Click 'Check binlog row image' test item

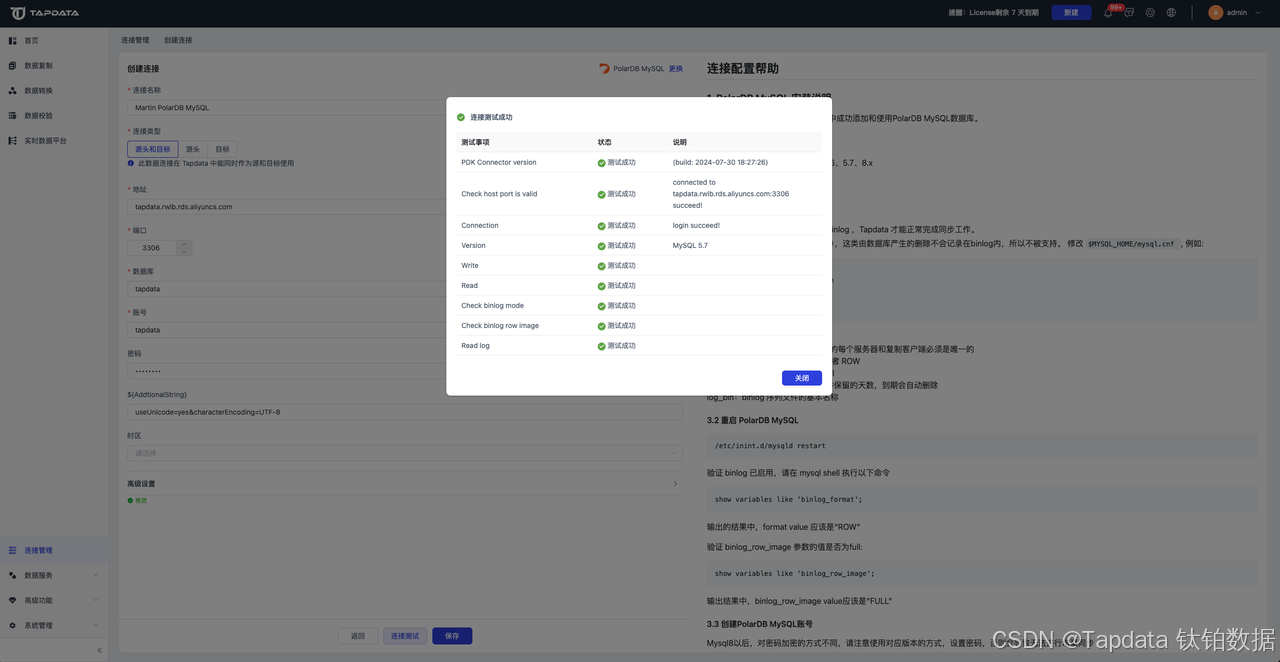pyautogui.click(x=500, y=326)
